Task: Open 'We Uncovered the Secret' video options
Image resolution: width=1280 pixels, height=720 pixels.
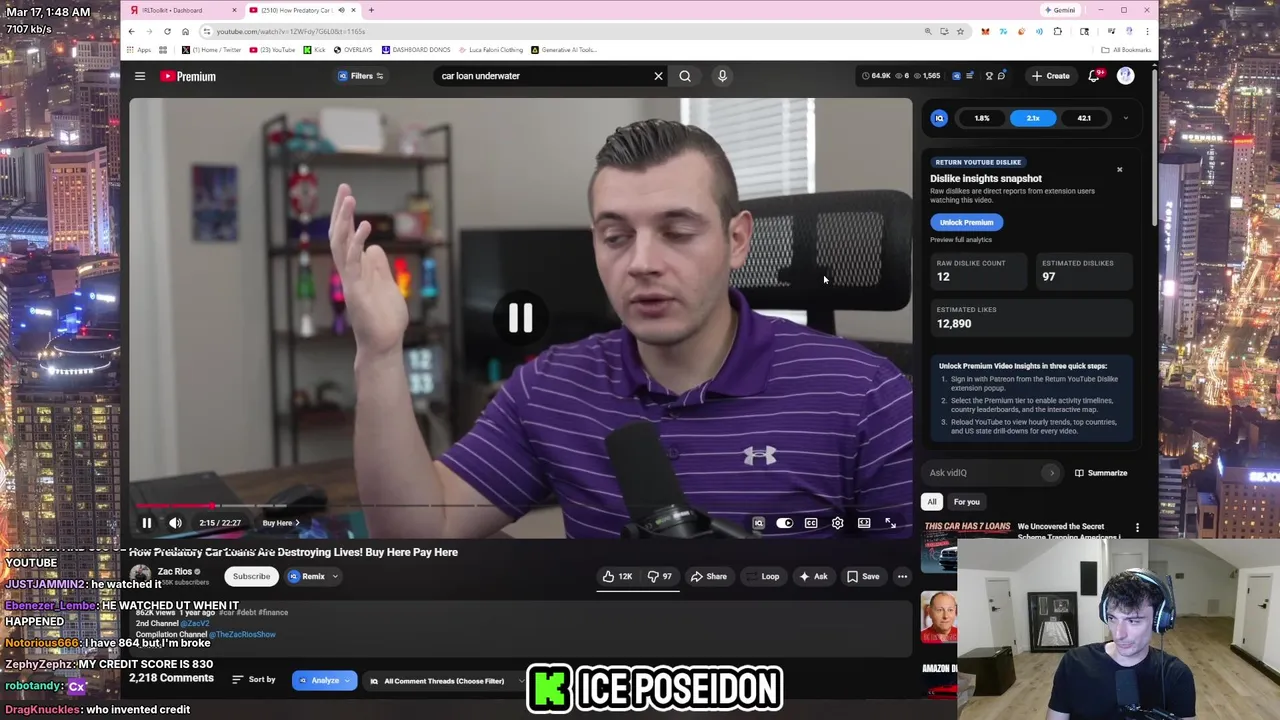Action: pyautogui.click(x=1137, y=527)
